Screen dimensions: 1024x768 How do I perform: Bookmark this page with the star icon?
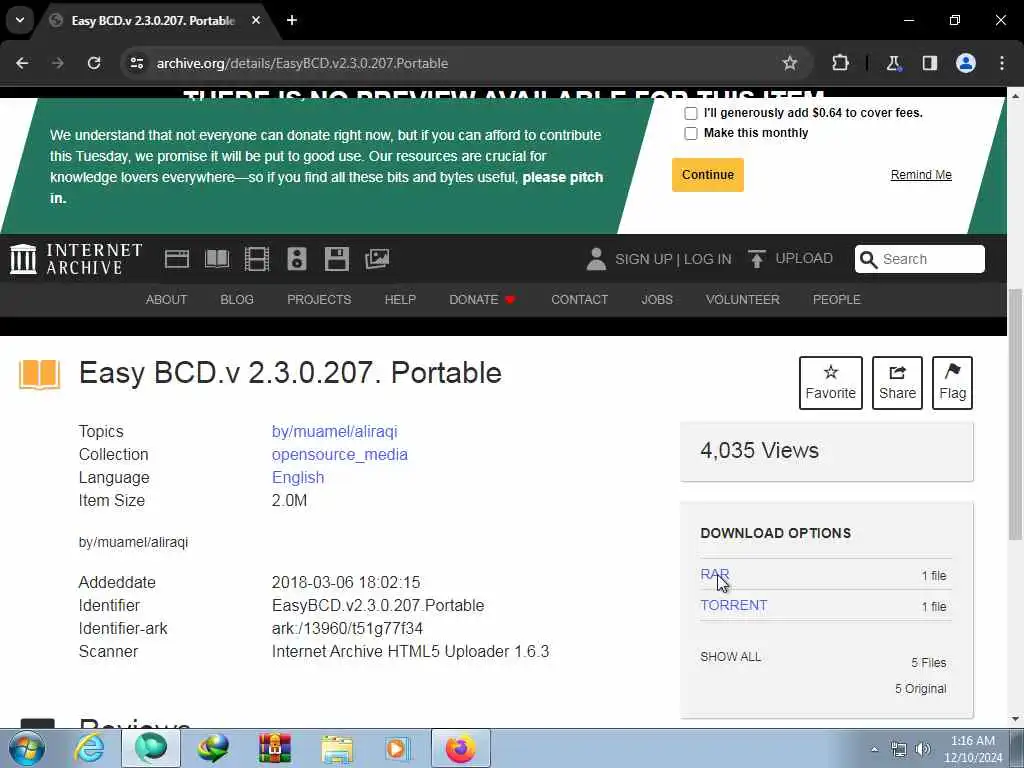(x=790, y=63)
